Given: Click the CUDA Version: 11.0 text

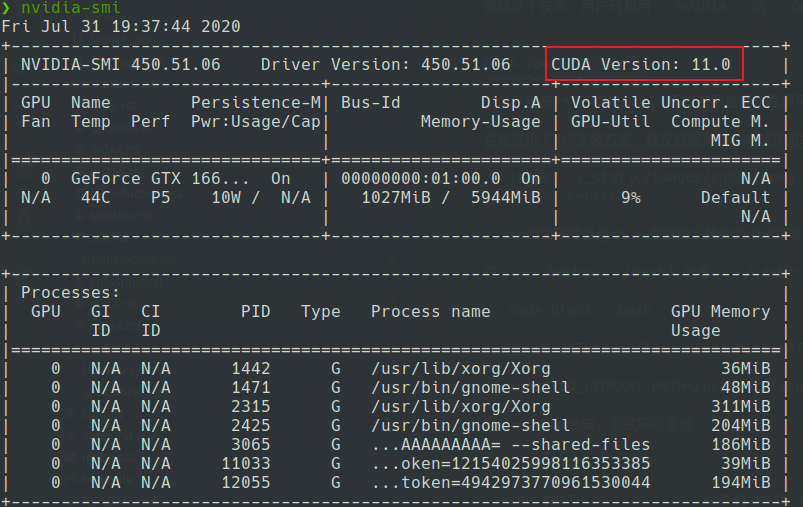Looking at the screenshot, I should [x=641, y=65].
